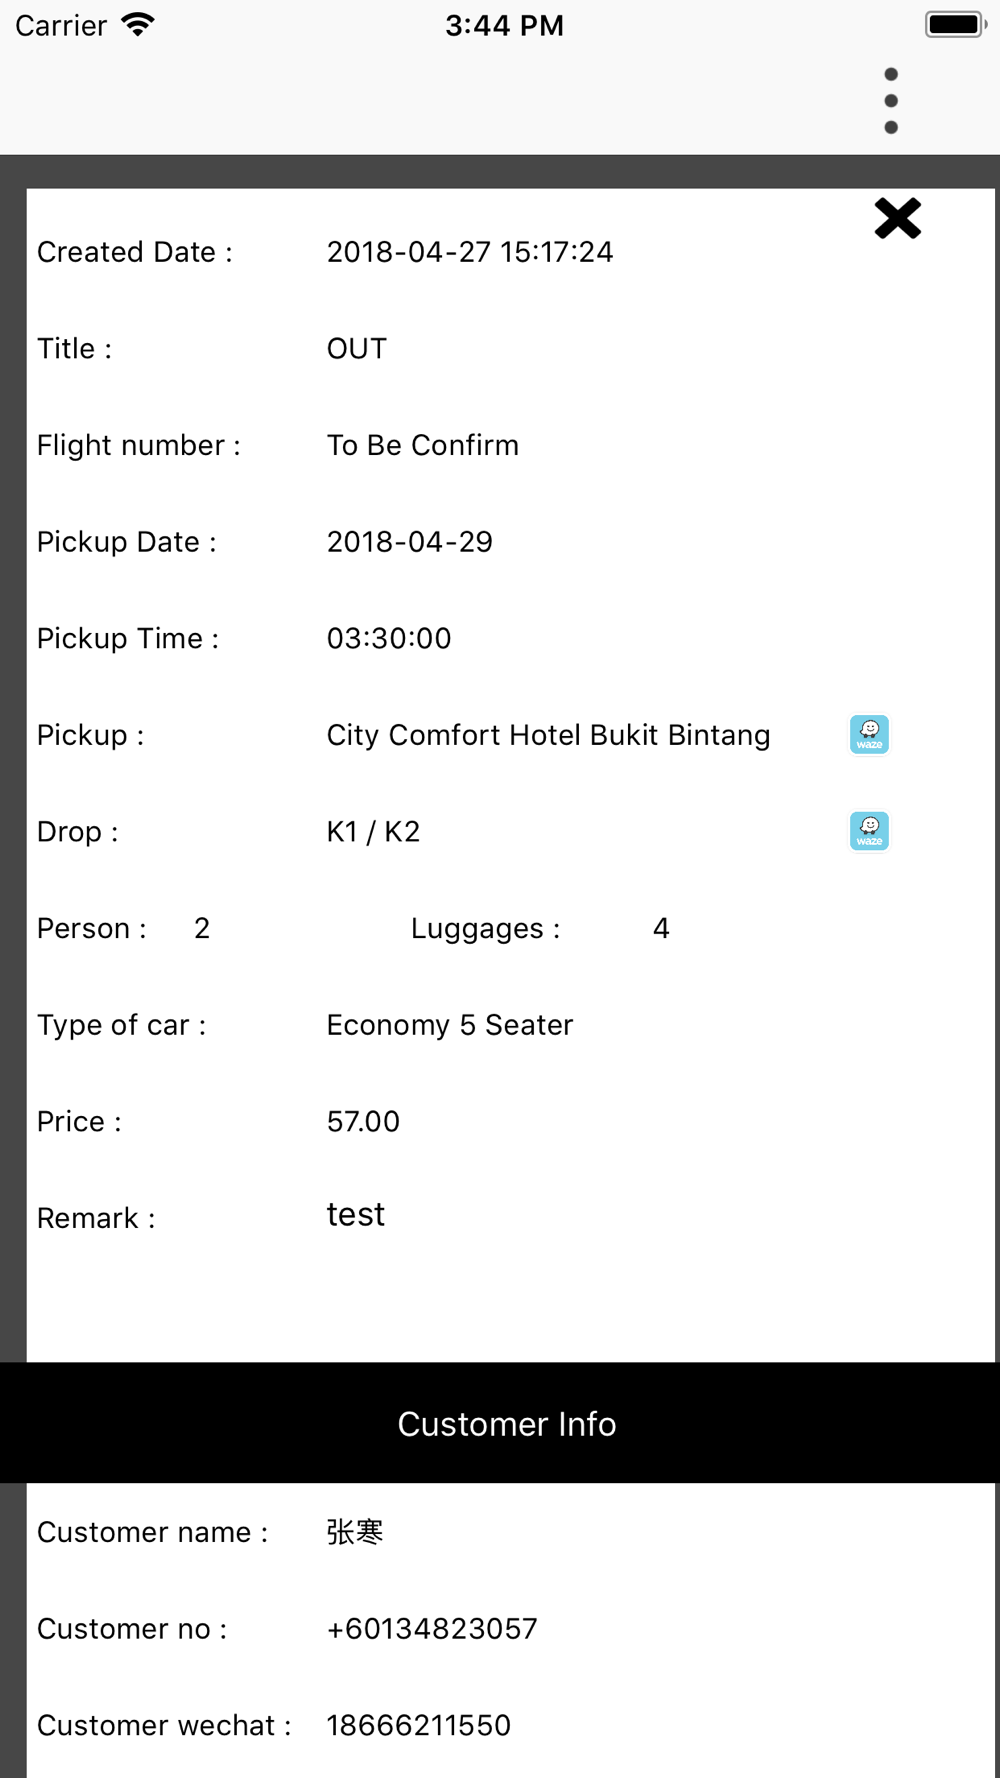Tap the Economy 5 Seater car type
The width and height of the screenshot is (1000, 1778).
point(450,1025)
